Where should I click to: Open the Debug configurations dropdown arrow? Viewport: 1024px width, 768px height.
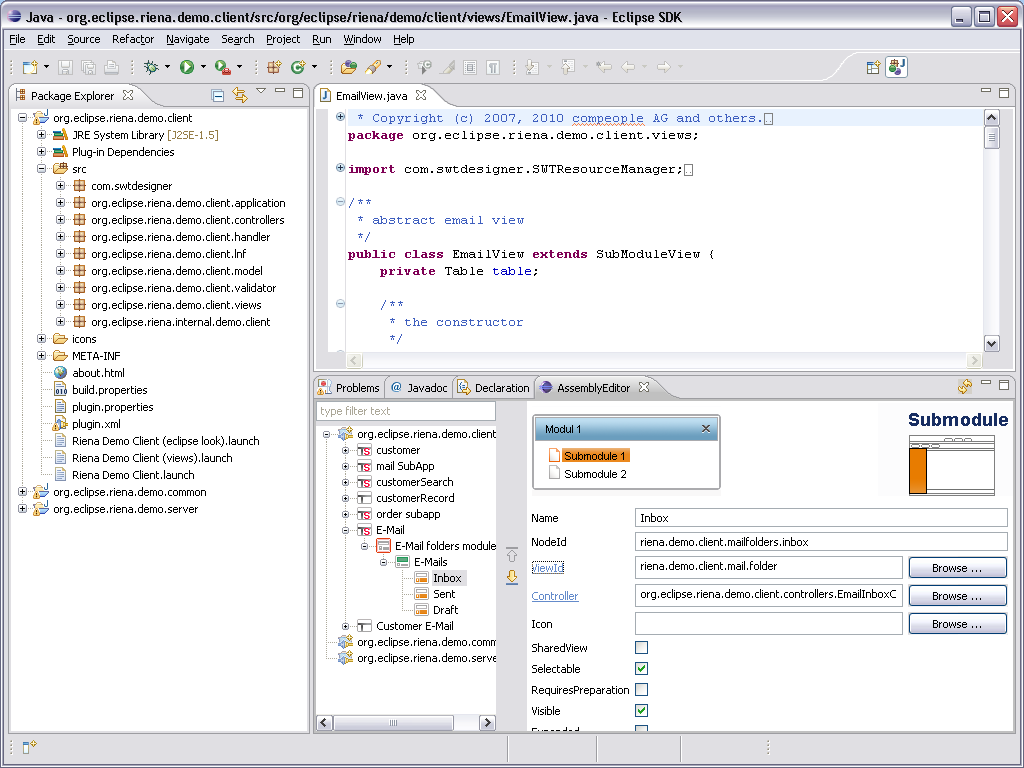[x=167, y=67]
